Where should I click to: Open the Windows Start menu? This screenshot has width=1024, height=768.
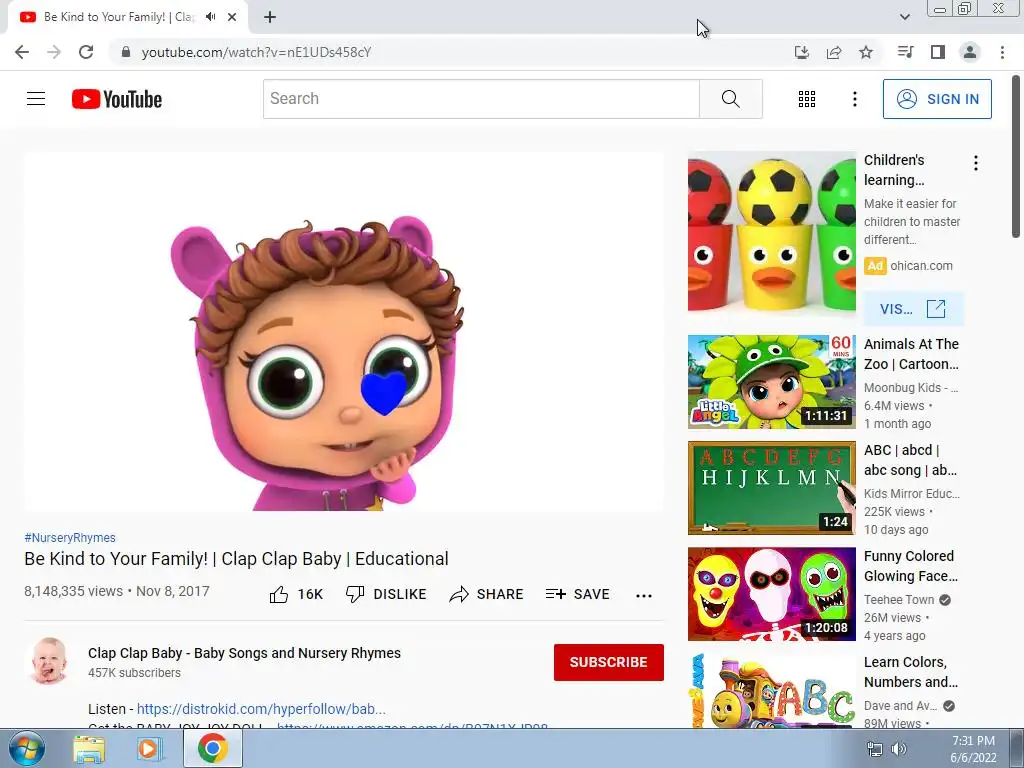coord(26,748)
